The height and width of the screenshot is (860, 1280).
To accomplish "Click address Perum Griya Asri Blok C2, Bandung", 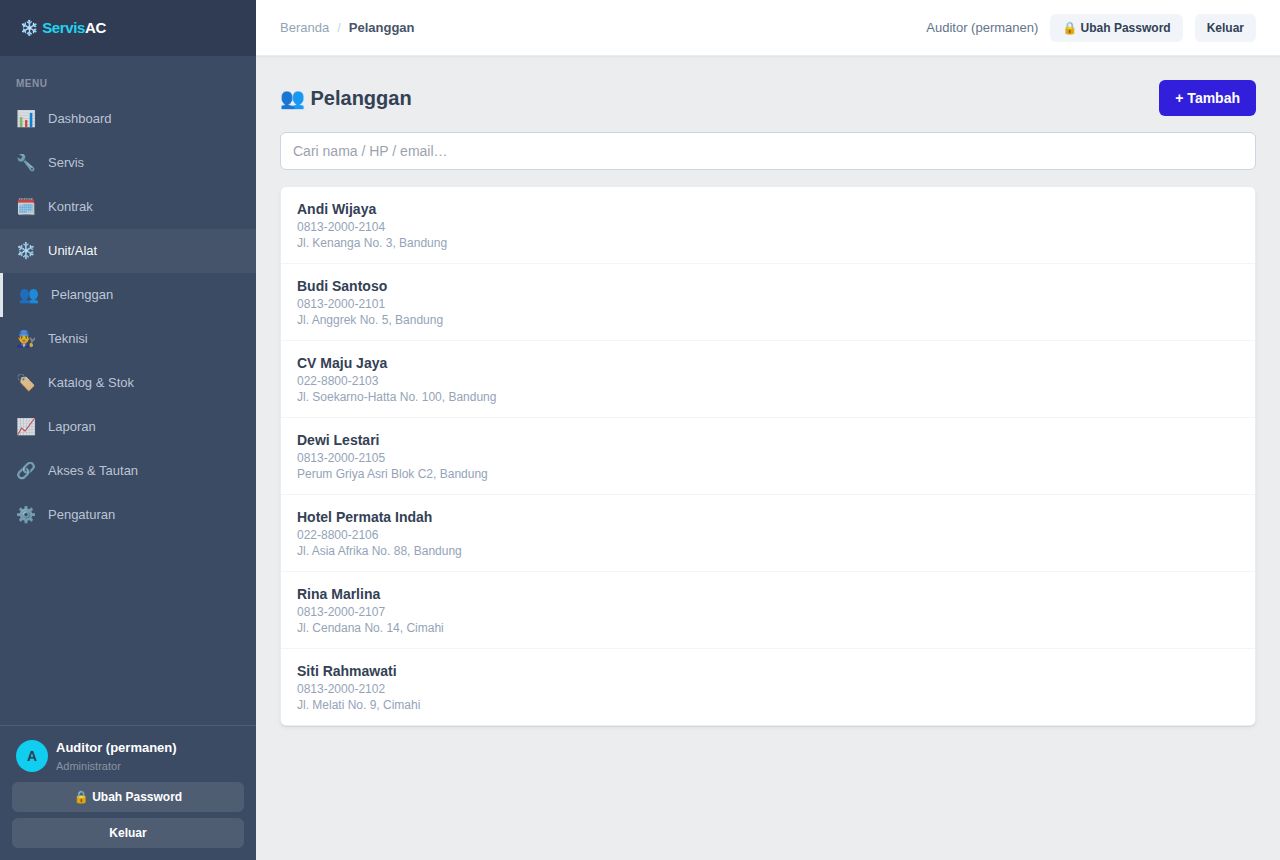I will (392, 474).
